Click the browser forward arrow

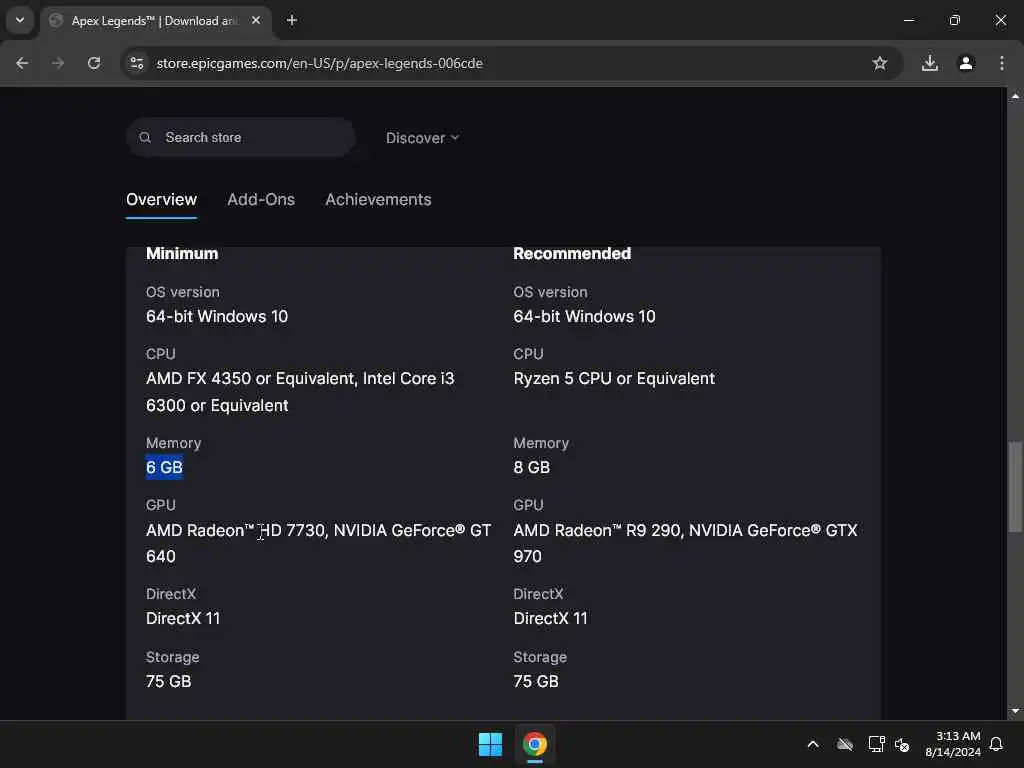[x=58, y=63]
